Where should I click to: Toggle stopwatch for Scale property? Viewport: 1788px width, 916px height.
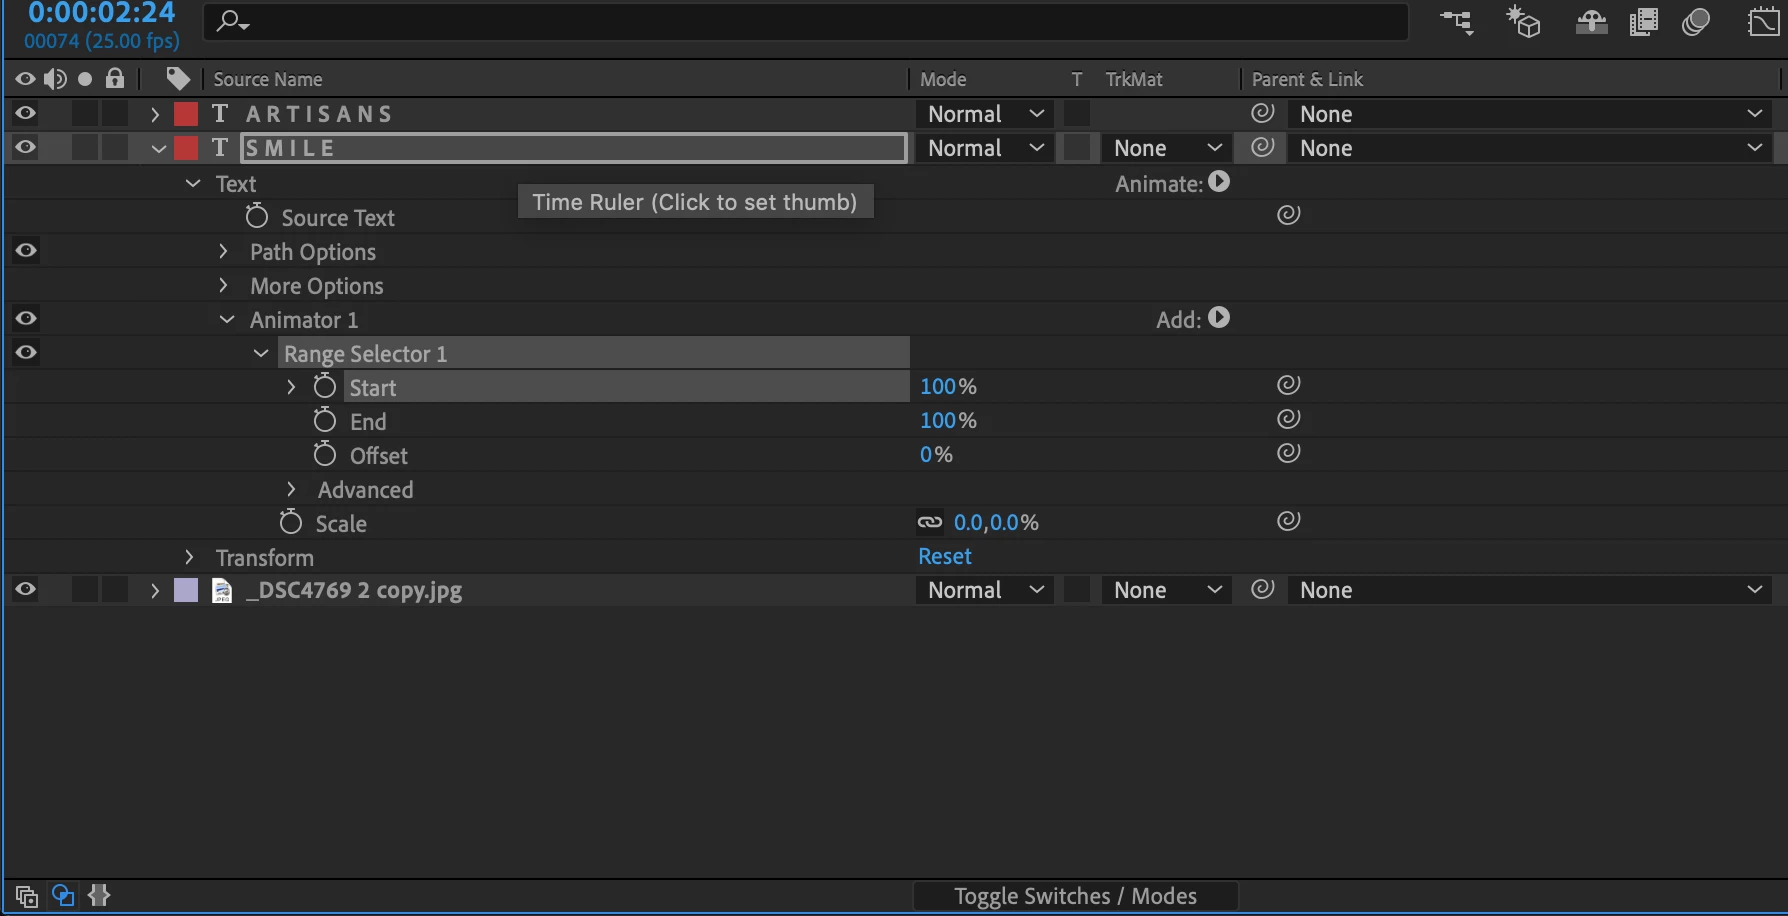tap(290, 522)
